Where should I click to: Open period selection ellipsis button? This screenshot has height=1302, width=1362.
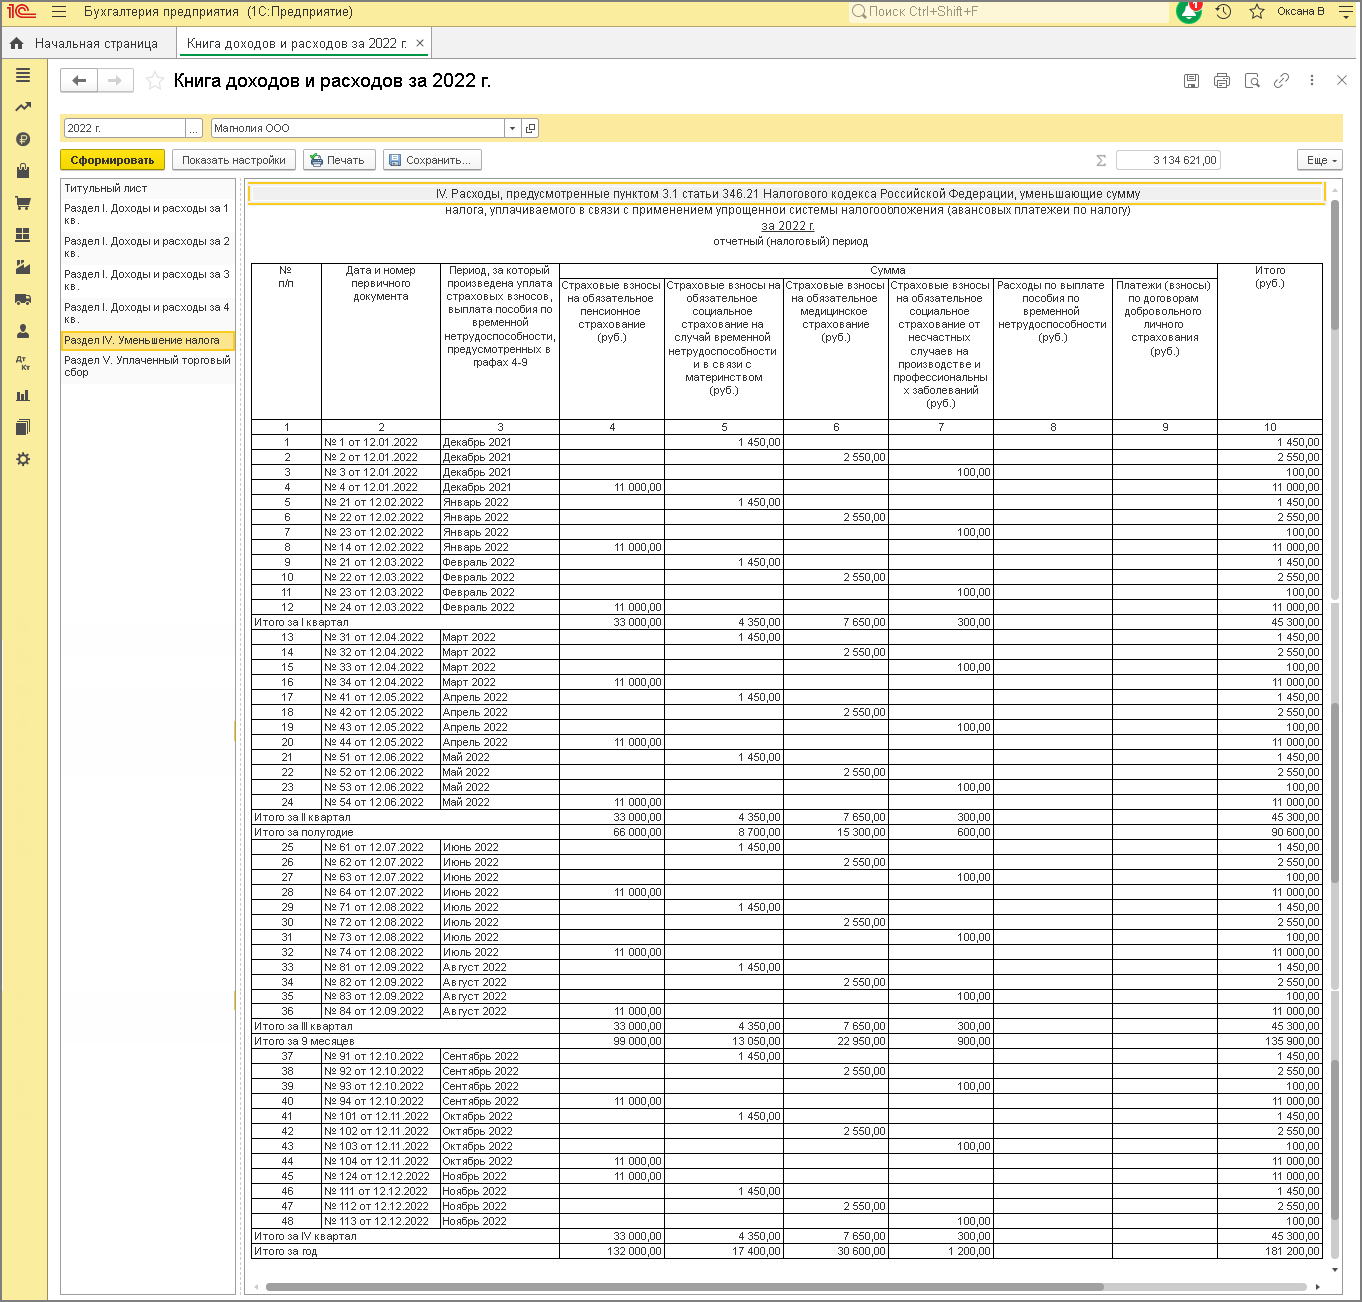pyautogui.click(x=194, y=128)
